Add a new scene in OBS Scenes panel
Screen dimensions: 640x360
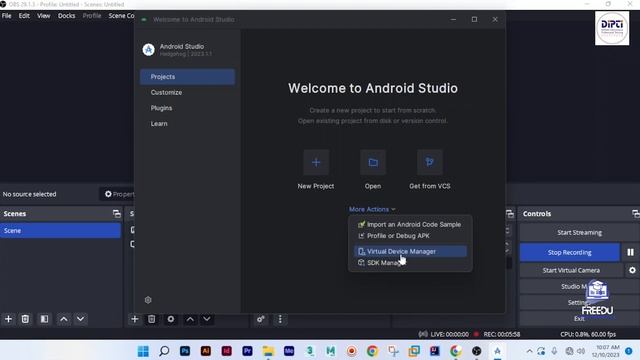[8, 319]
